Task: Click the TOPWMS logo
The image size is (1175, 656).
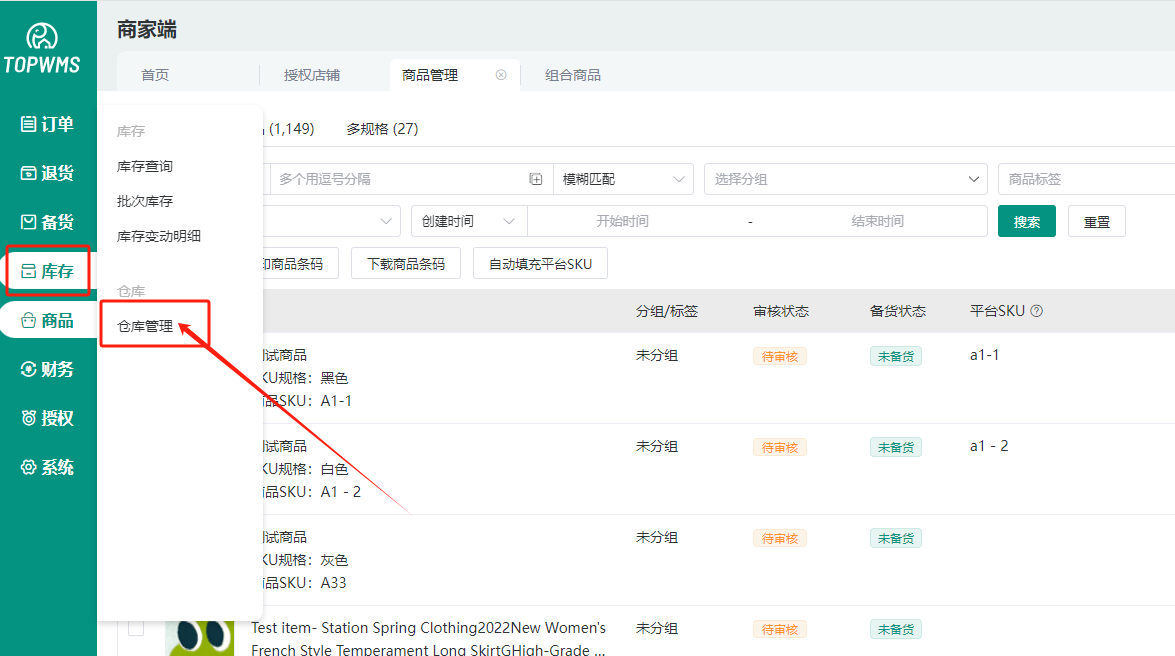Action: pos(42,49)
